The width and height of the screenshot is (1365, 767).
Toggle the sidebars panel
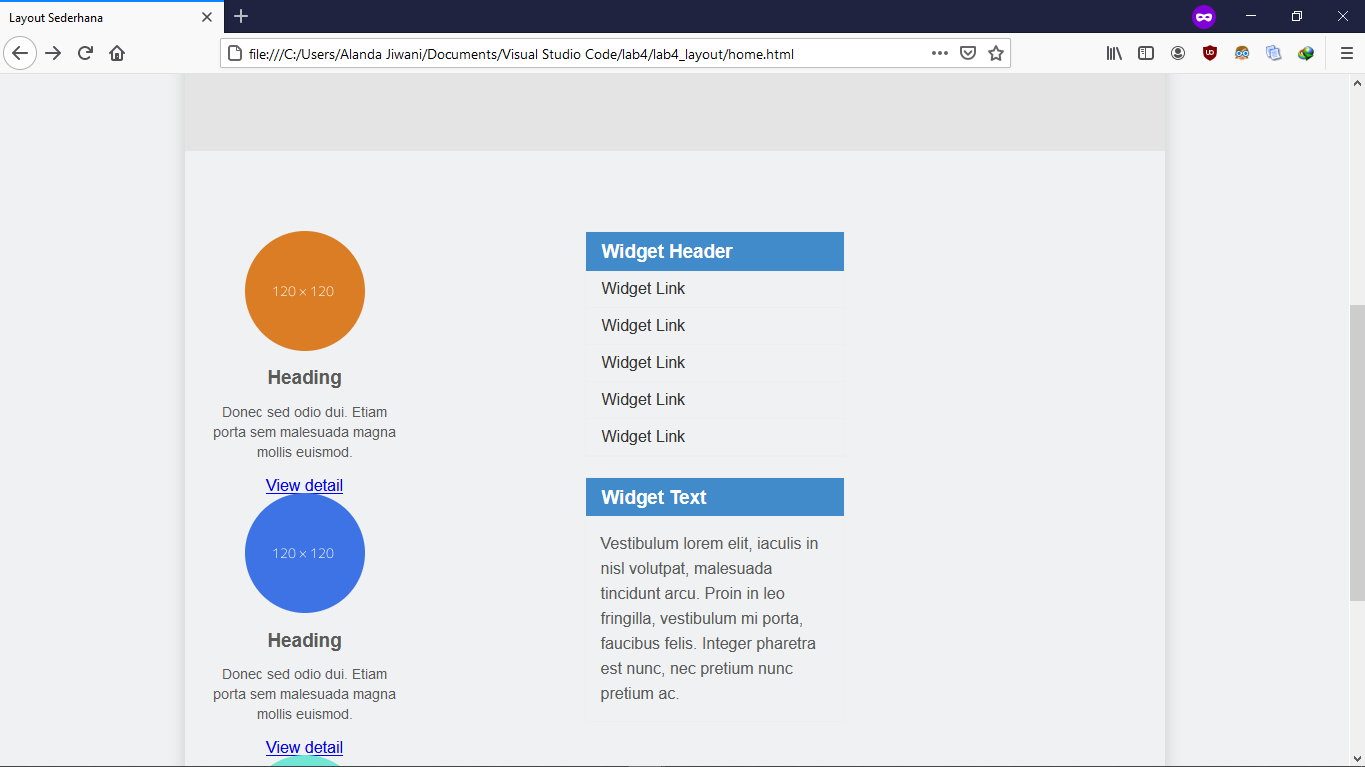[1146, 53]
